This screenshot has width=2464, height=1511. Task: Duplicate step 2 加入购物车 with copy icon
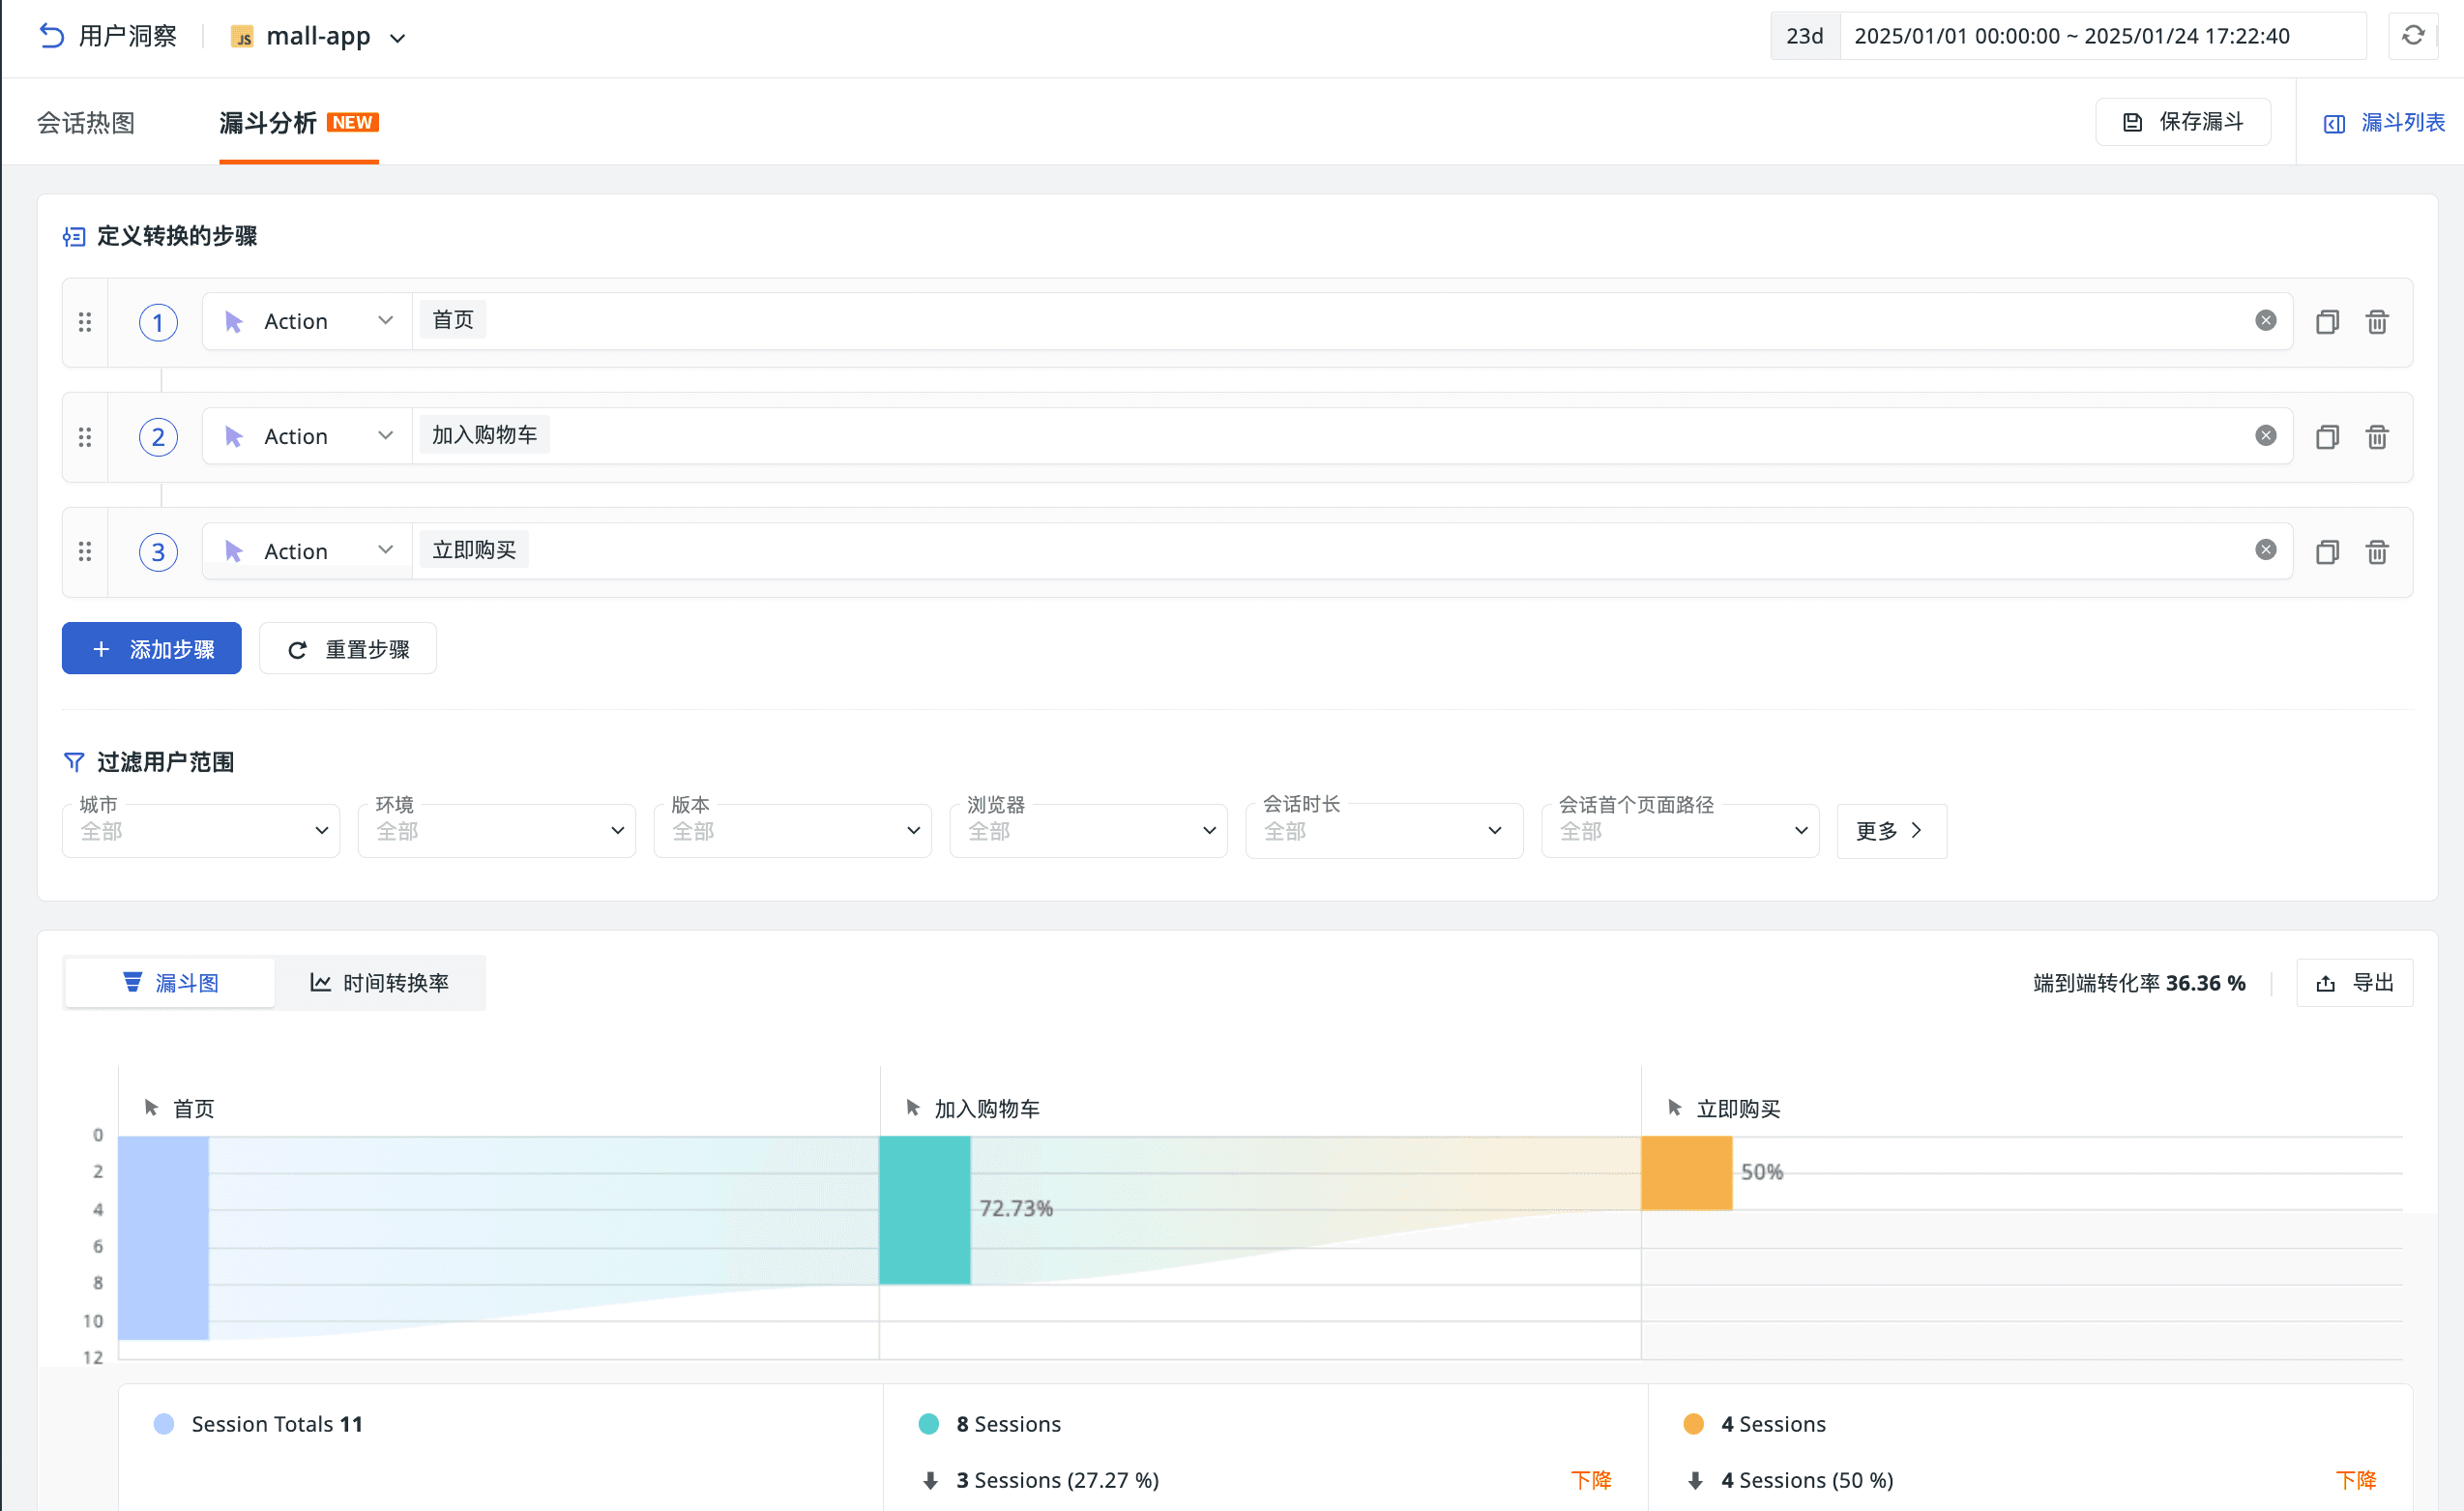click(x=2326, y=437)
